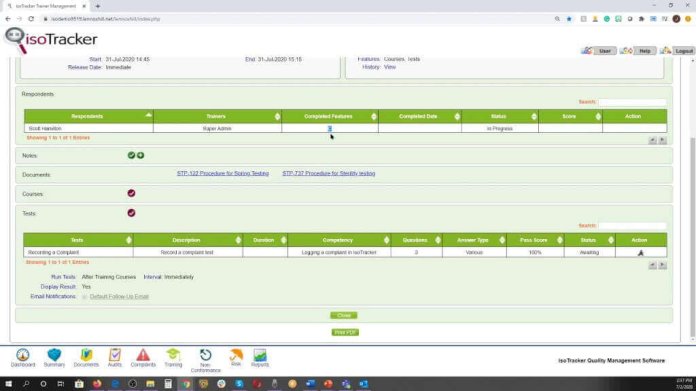
Task: Open Firefox from the Windows taskbar
Action: click(x=97, y=384)
